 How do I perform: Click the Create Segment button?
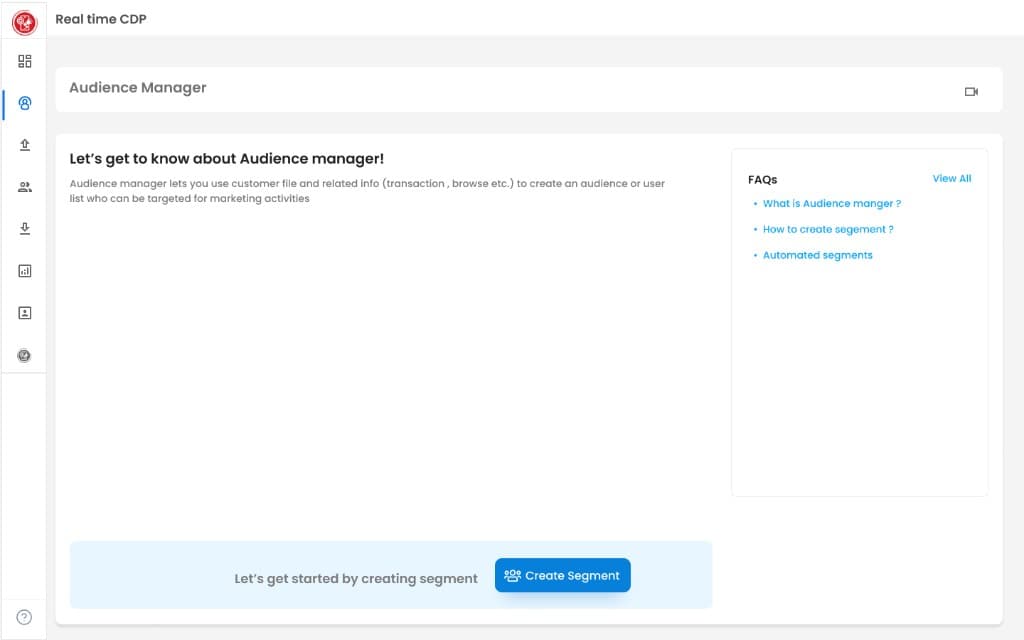[562, 575]
